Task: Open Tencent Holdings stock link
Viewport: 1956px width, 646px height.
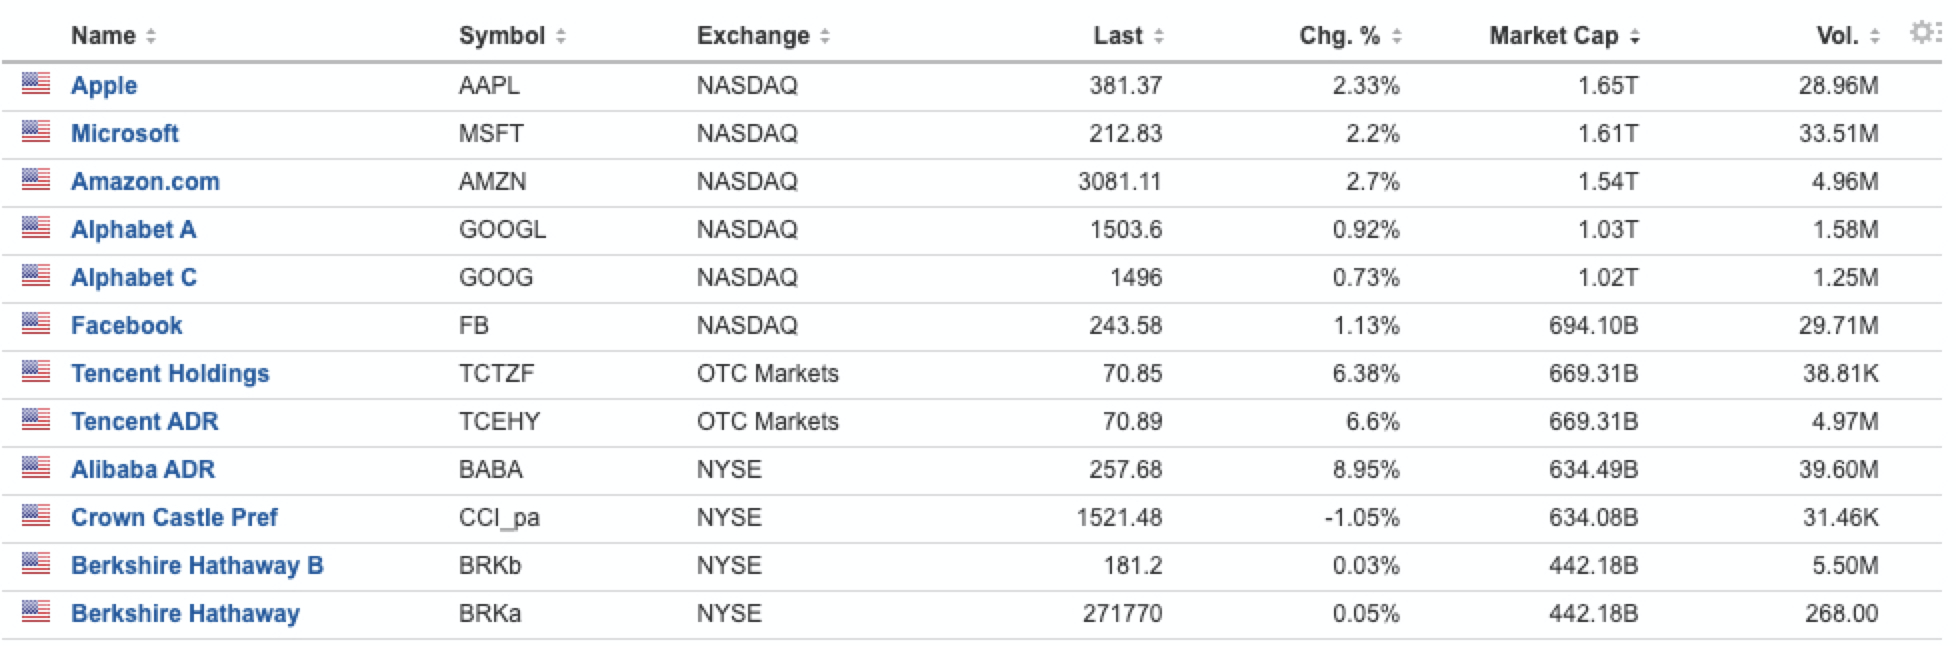Action: 170,373
